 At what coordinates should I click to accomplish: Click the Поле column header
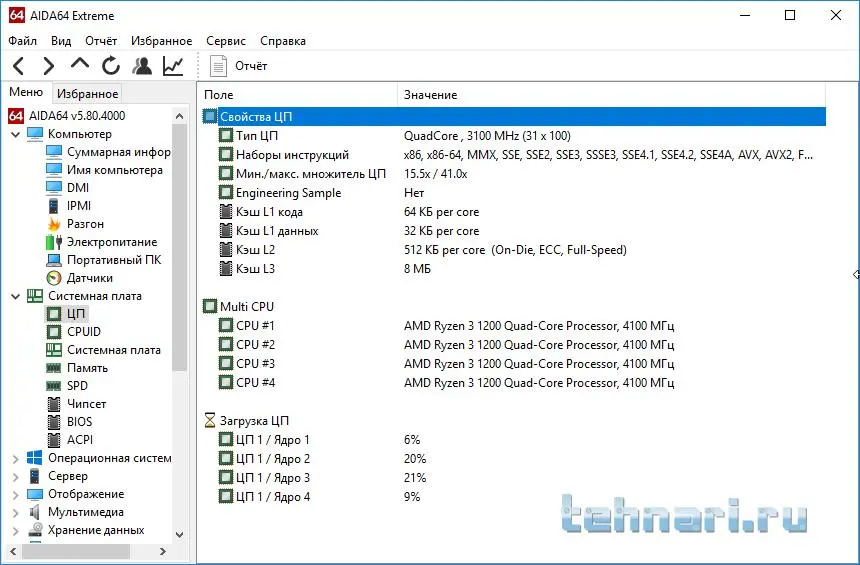pos(298,95)
